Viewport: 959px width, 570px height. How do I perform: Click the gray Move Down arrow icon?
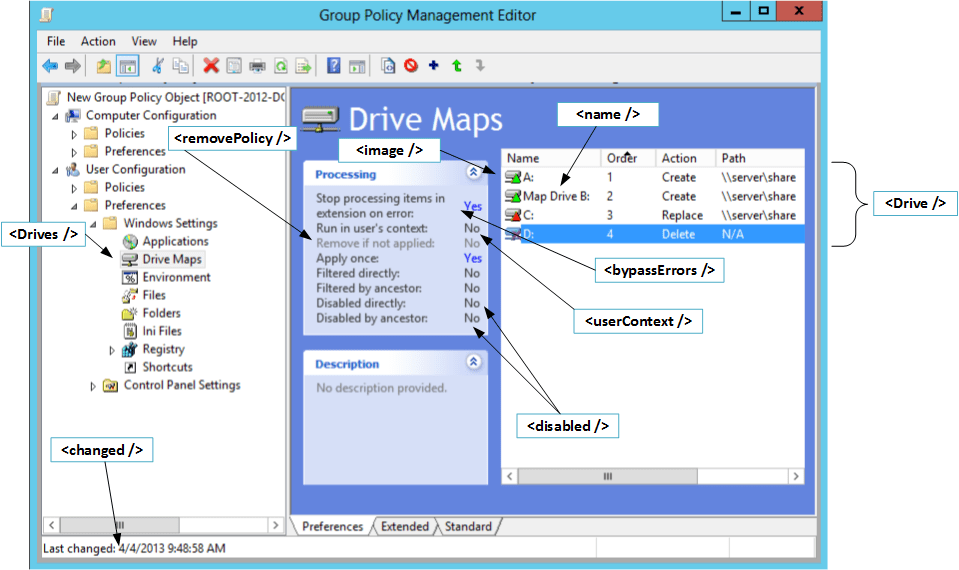[480, 65]
